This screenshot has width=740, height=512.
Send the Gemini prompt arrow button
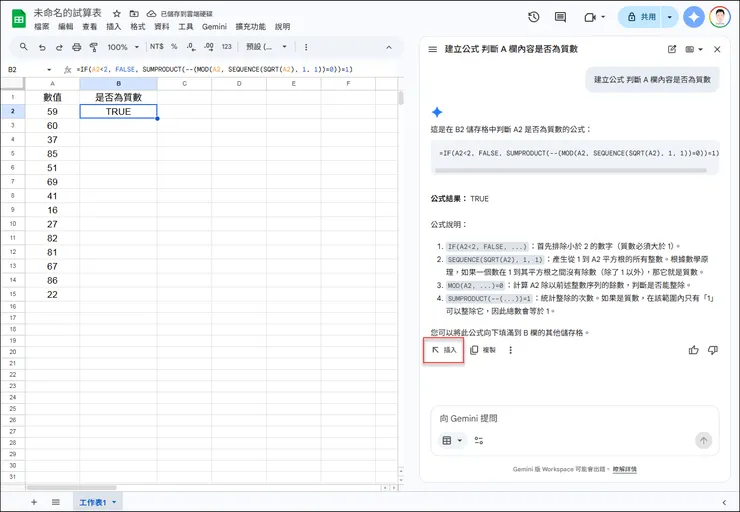(703, 440)
